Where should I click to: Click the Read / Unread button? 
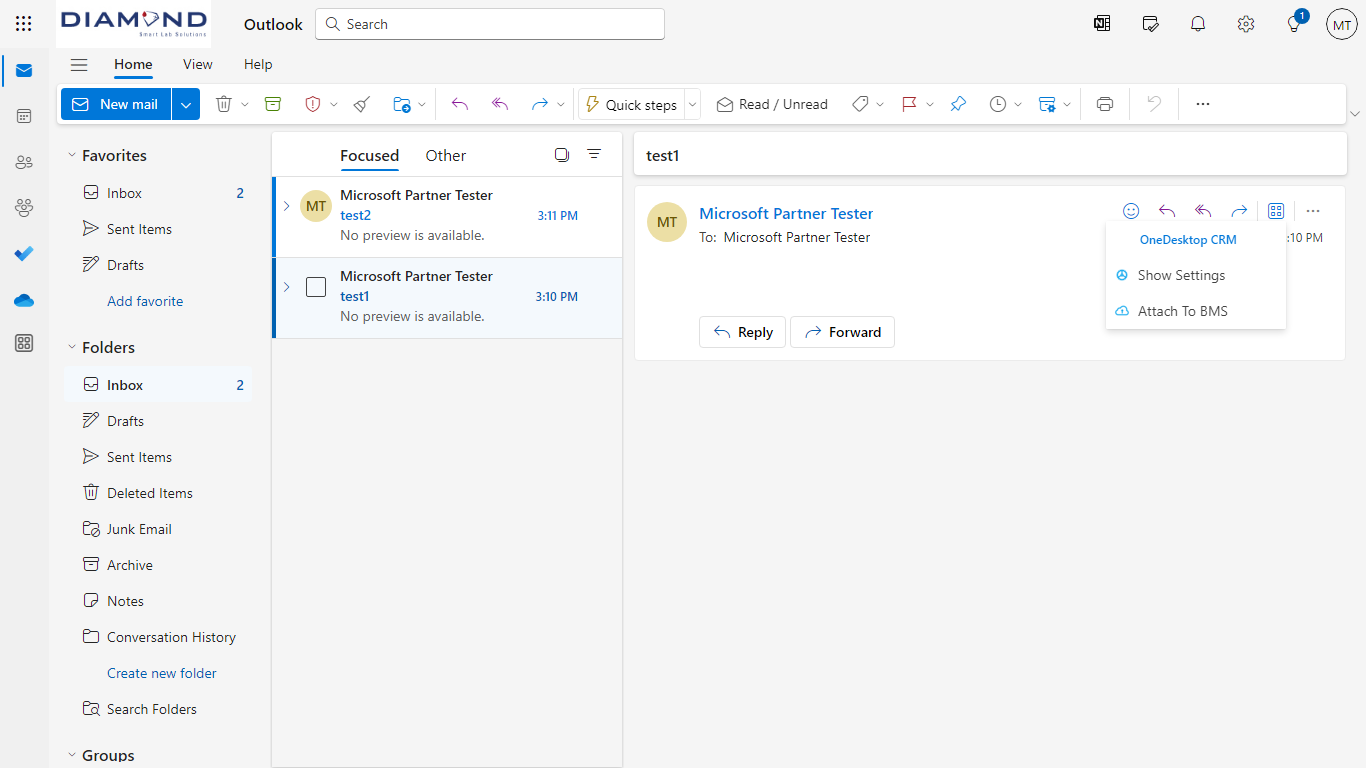772,104
